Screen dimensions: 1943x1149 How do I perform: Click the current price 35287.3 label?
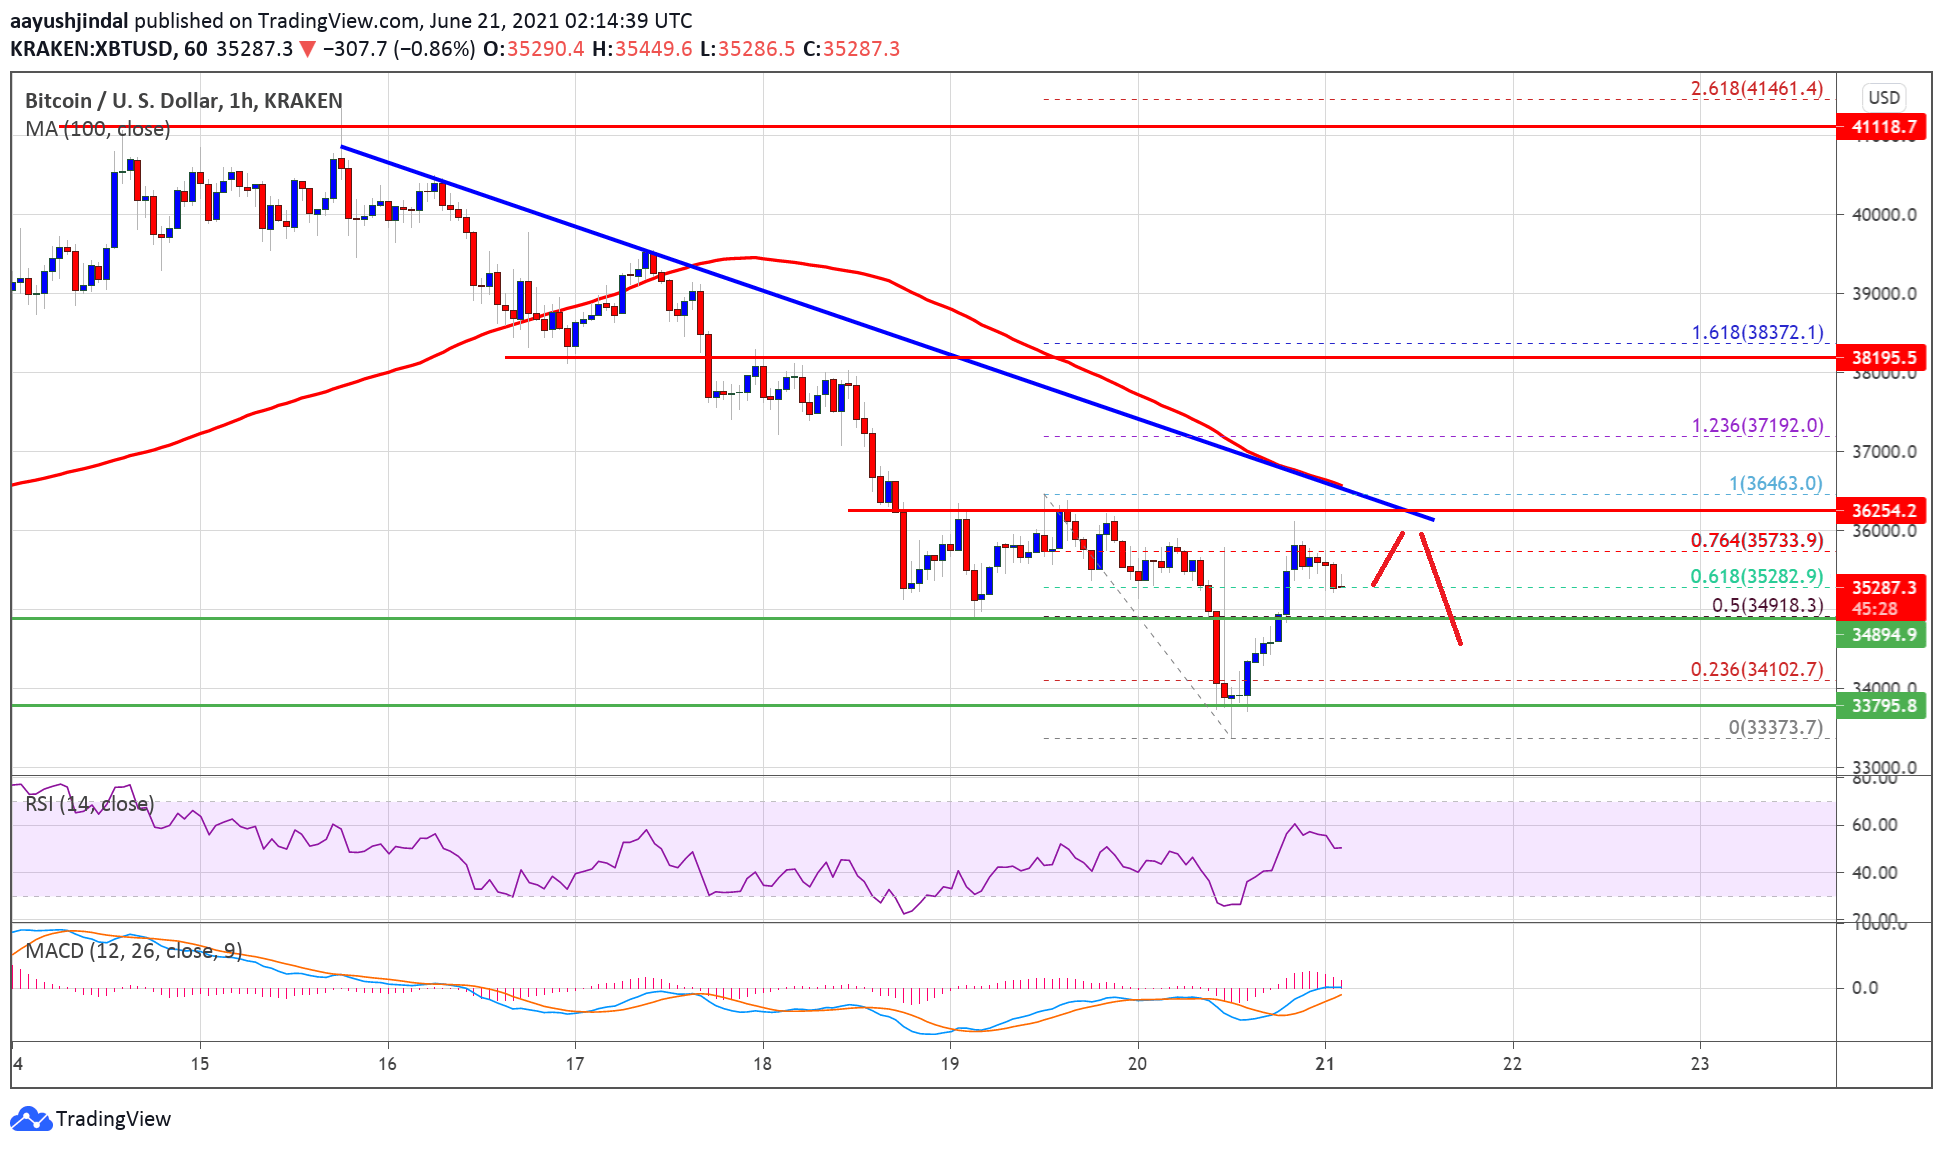(1882, 587)
